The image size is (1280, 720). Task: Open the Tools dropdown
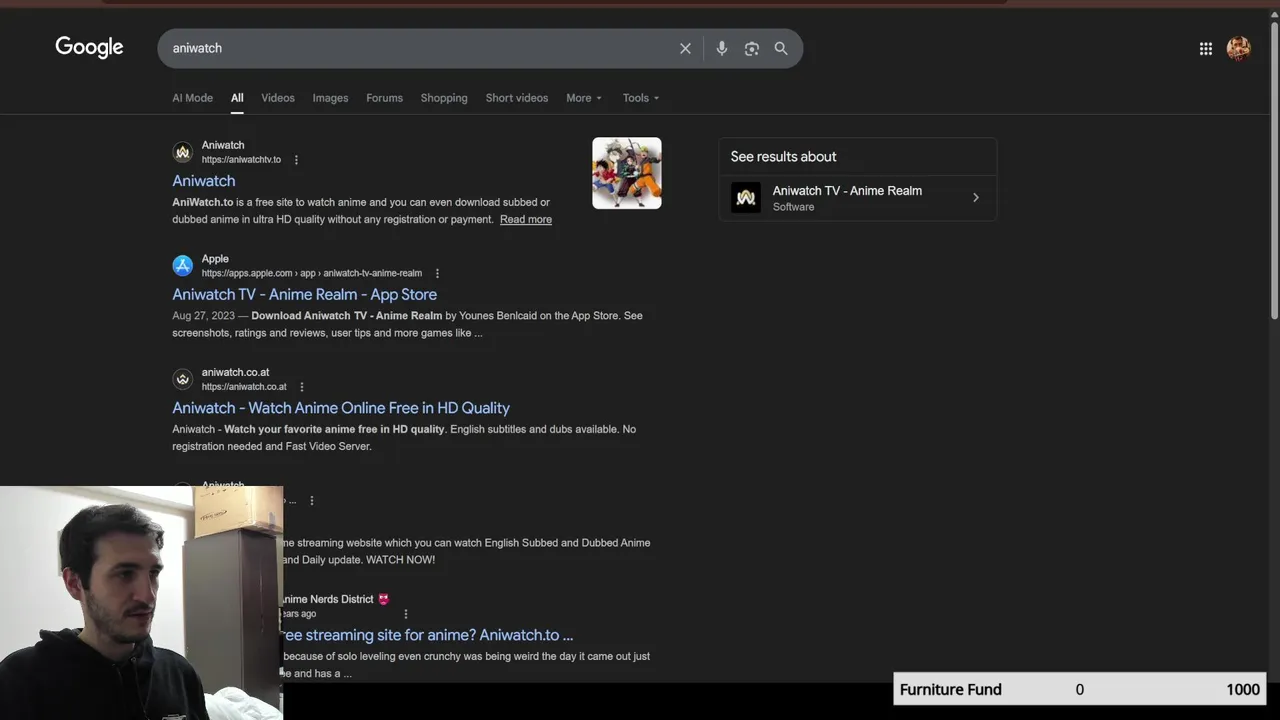coord(641,98)
